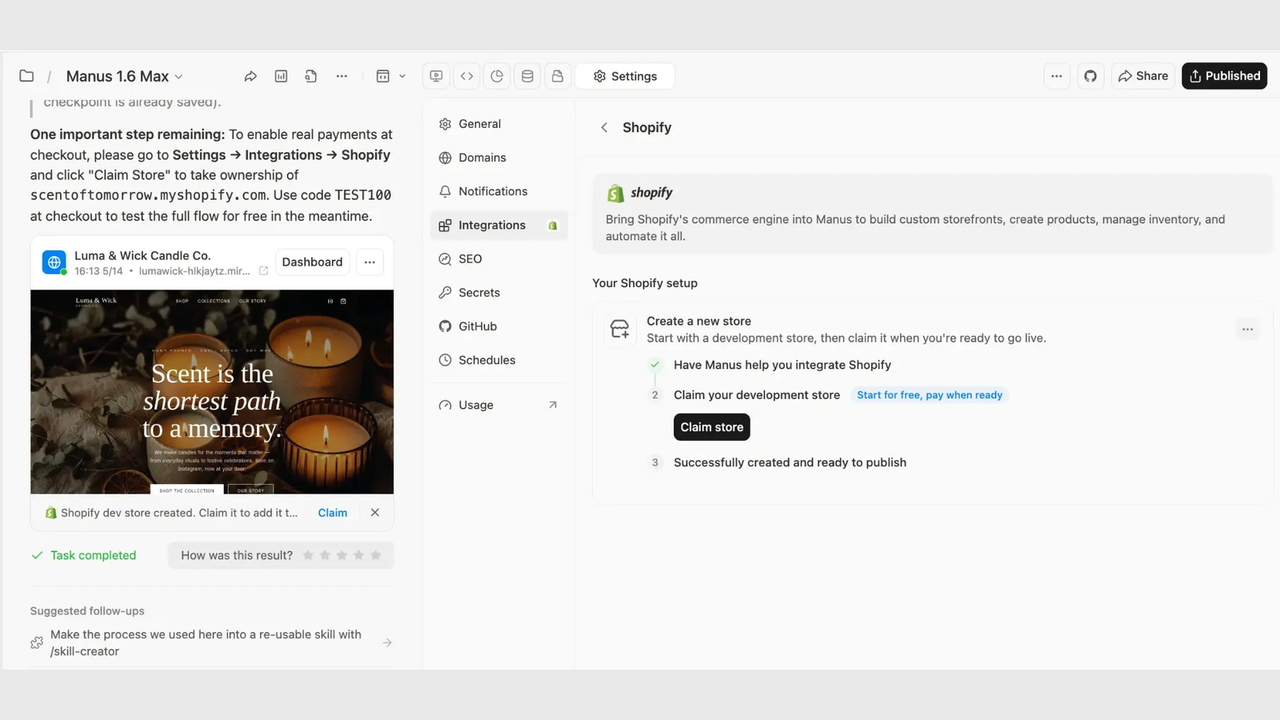Expand the layout chevron next to the panel icon

pos(402,76)
